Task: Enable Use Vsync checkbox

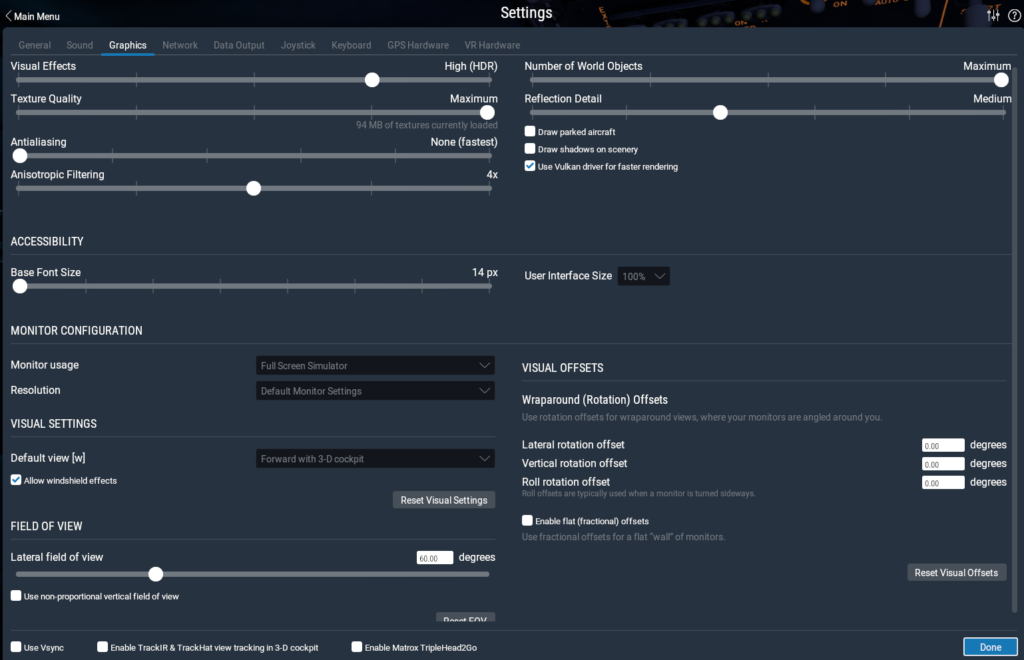Action: 16,647
